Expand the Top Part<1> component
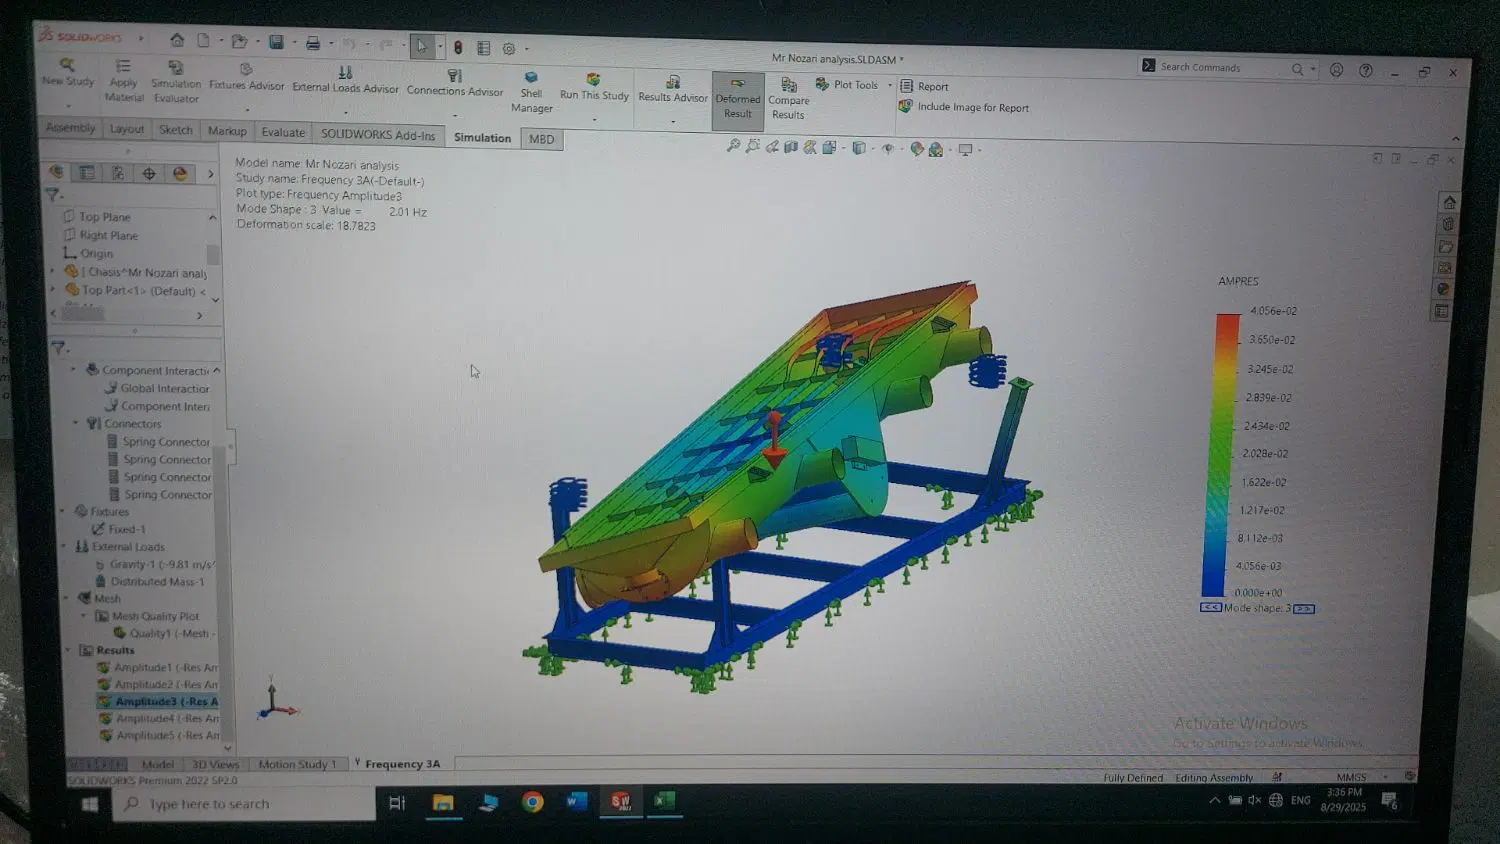Image resolution: width=1500 pixels, height=844 pixels. click(x=53, y=290)
